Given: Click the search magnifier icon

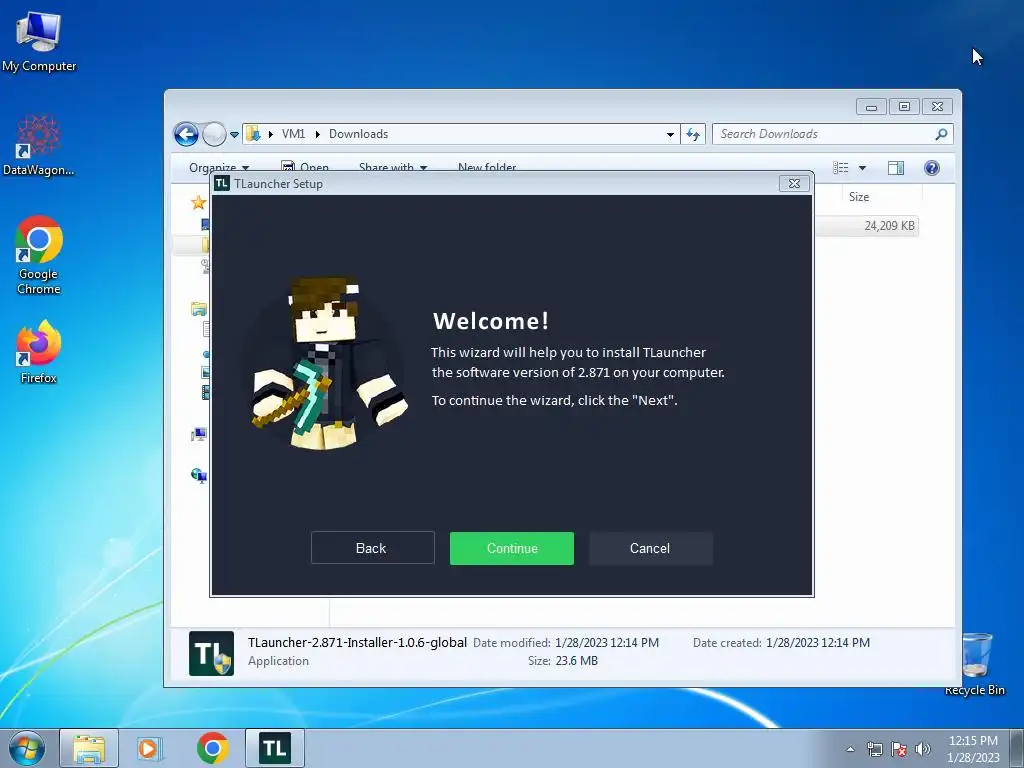Looking at the screenshot, I should [941, 134].
